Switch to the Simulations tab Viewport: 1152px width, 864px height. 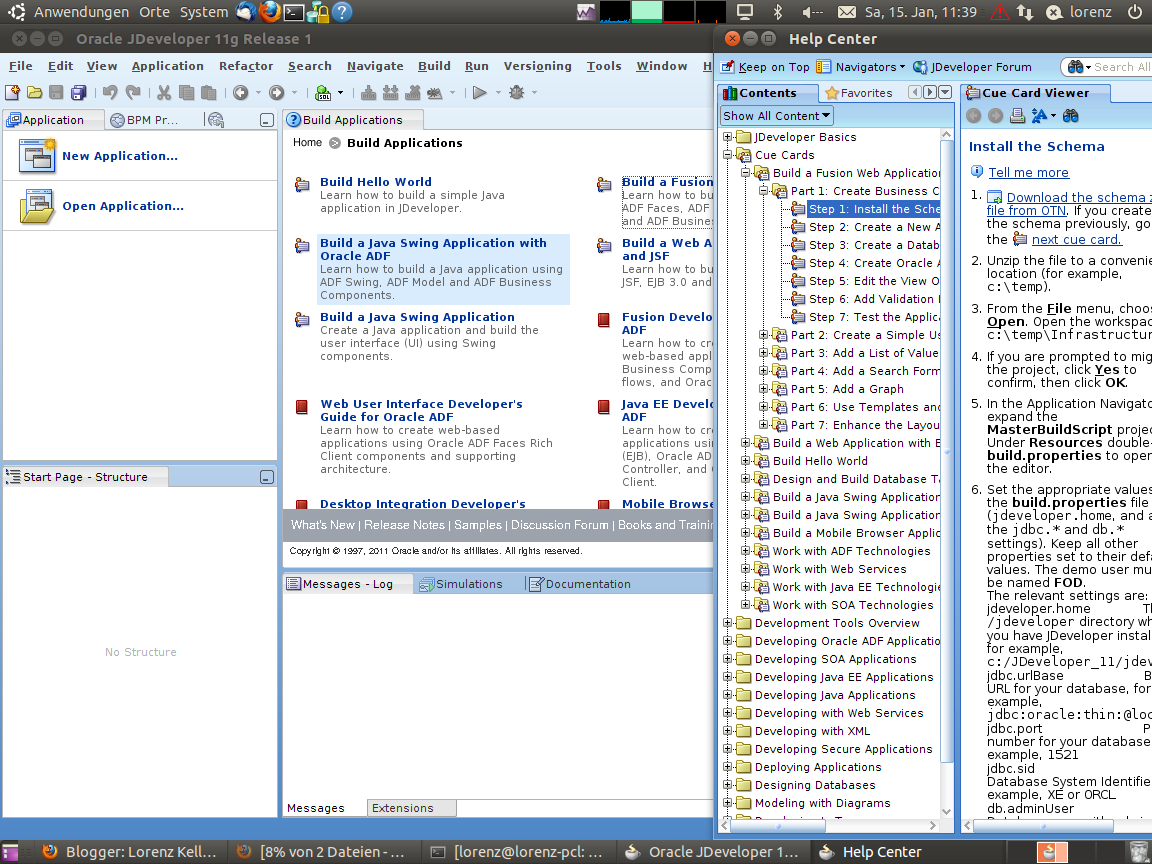[x=461, y=584]
